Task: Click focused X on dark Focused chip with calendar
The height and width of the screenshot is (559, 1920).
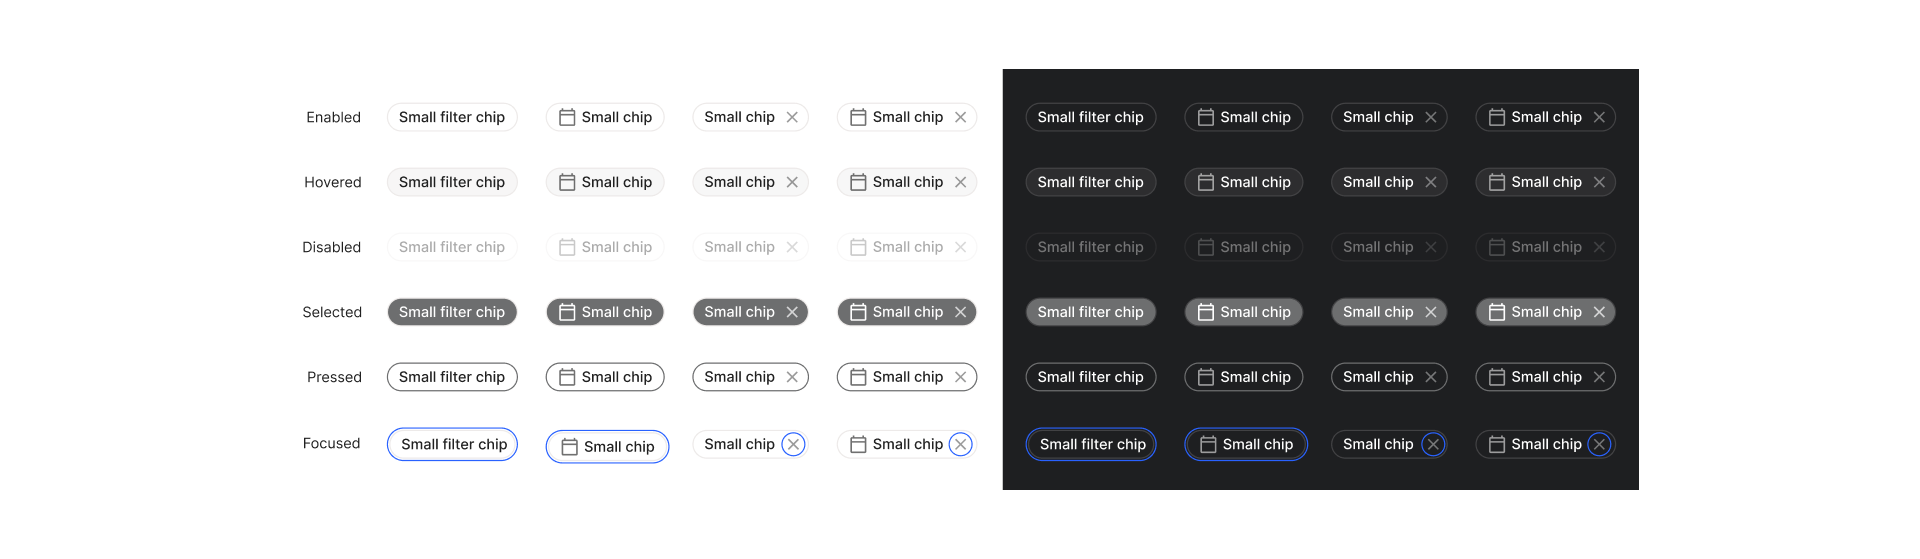Action: pyautogui.click(x=1599, y=444)
